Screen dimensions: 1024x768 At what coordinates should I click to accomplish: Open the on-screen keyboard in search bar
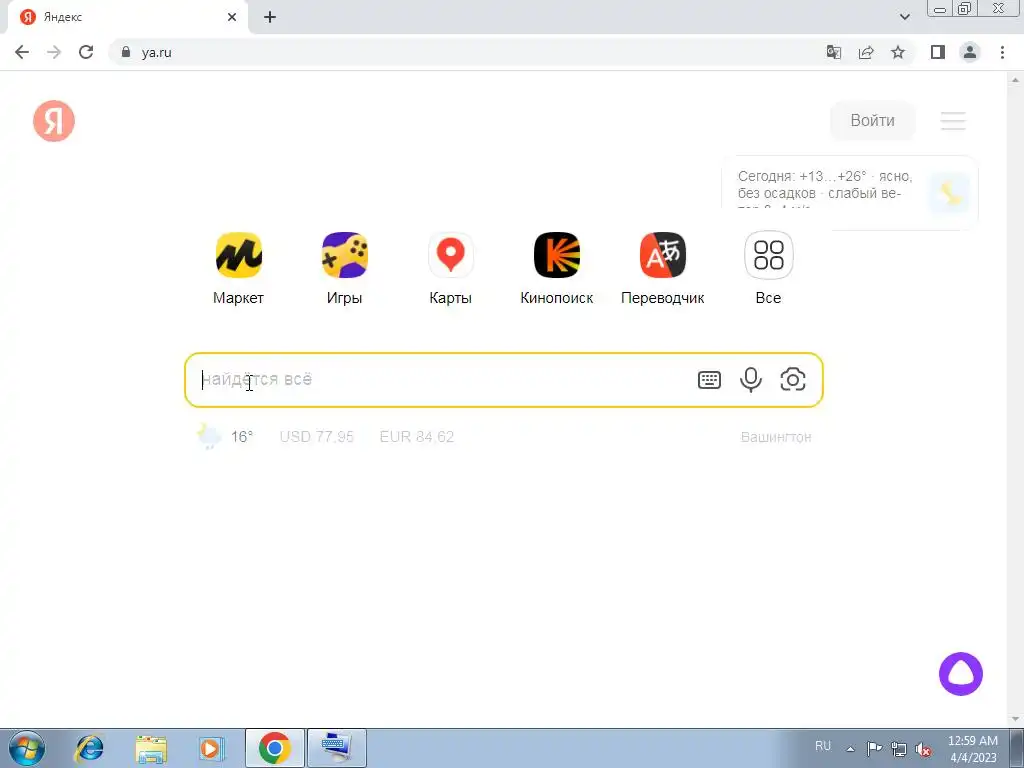(709, 379)
